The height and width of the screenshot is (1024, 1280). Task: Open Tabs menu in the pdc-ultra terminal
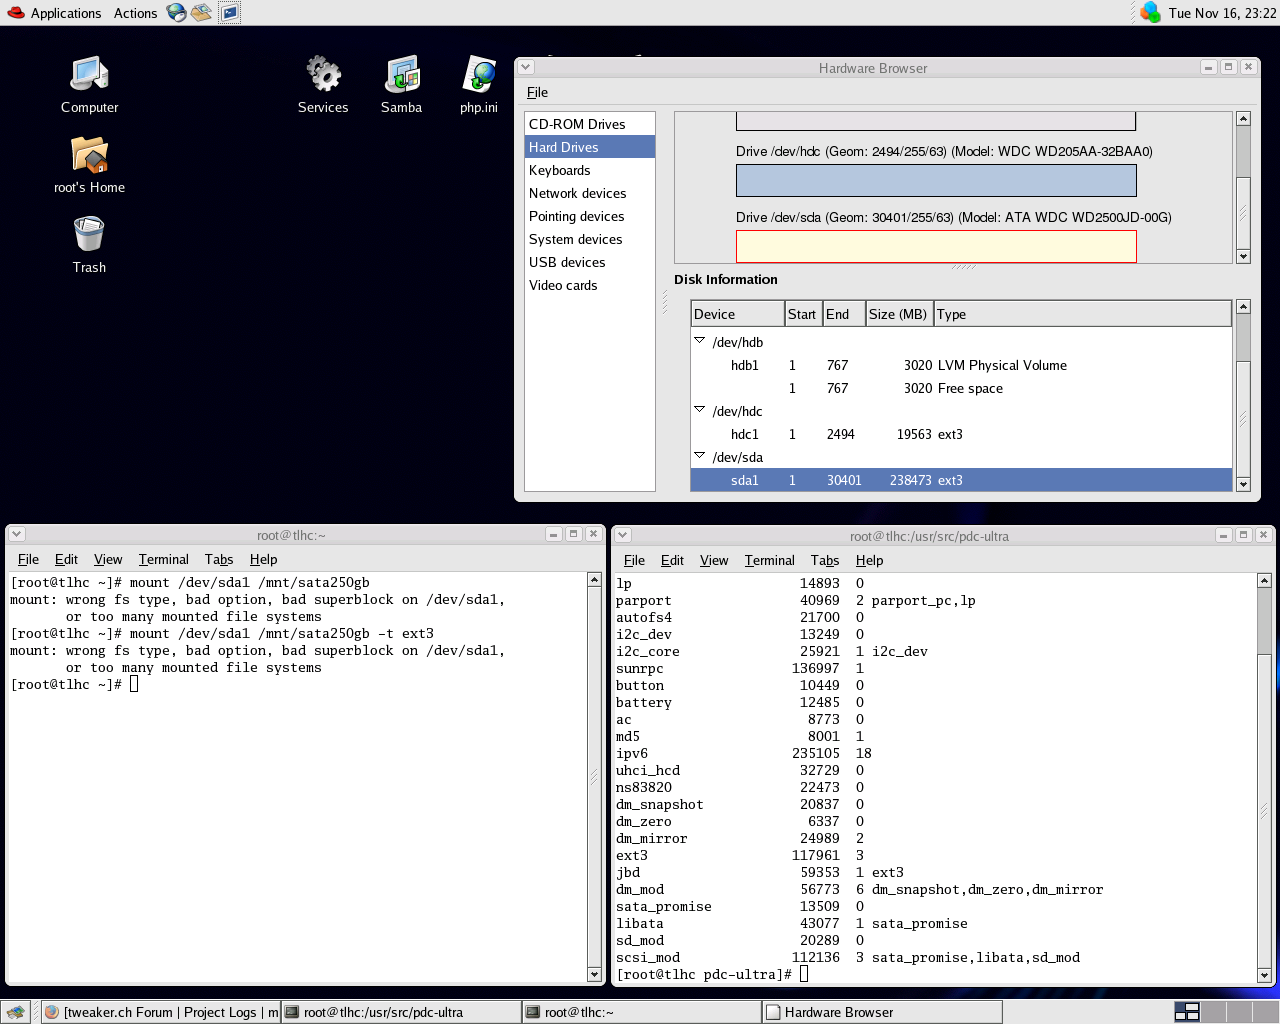[x=824, y=560]
